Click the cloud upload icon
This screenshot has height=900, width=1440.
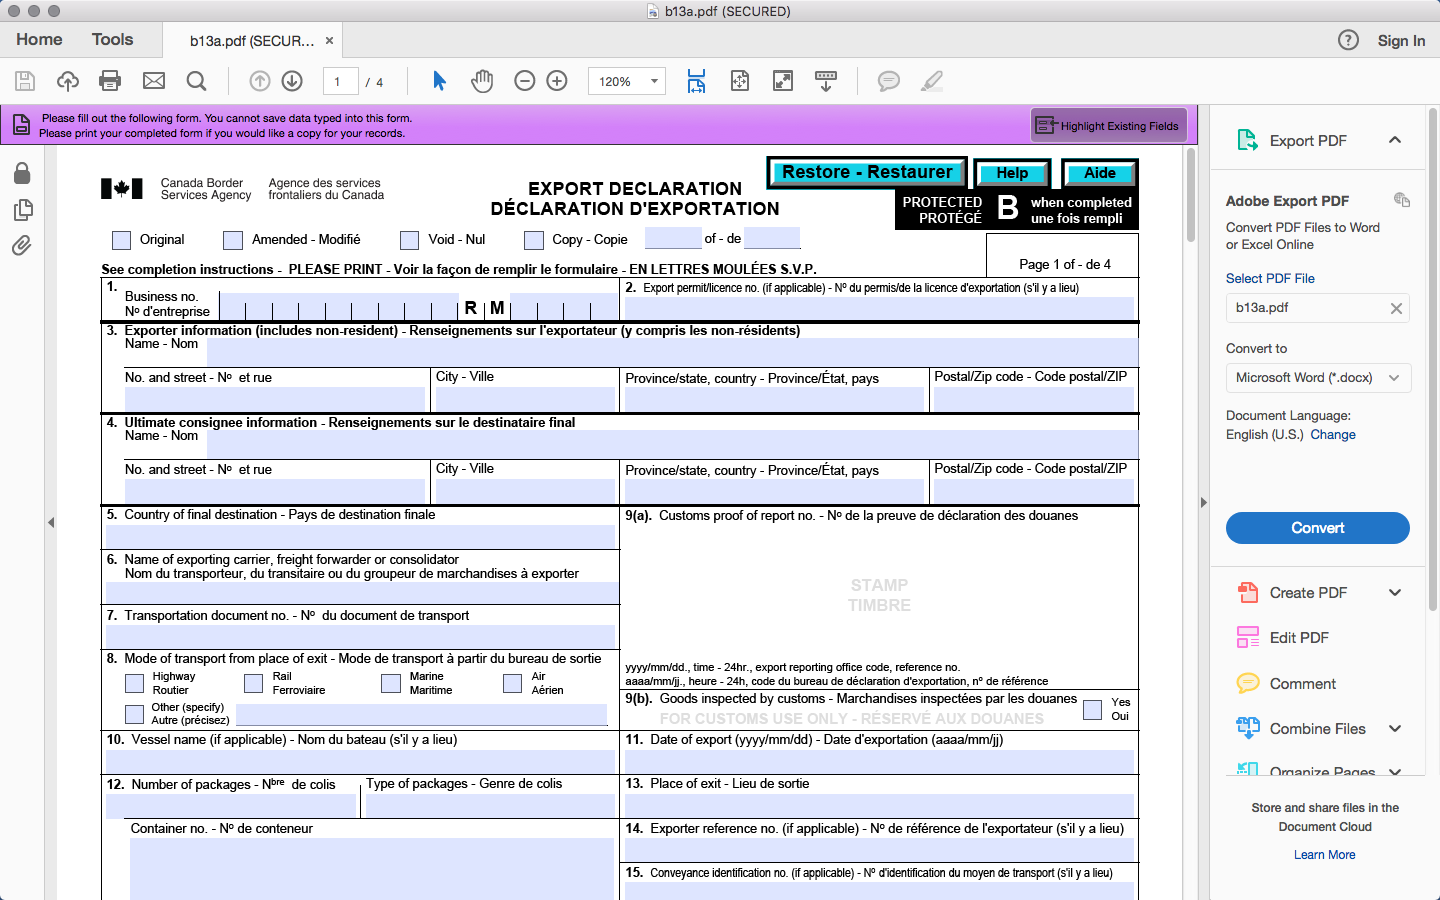pyautogui.click(x=68, y=81)
